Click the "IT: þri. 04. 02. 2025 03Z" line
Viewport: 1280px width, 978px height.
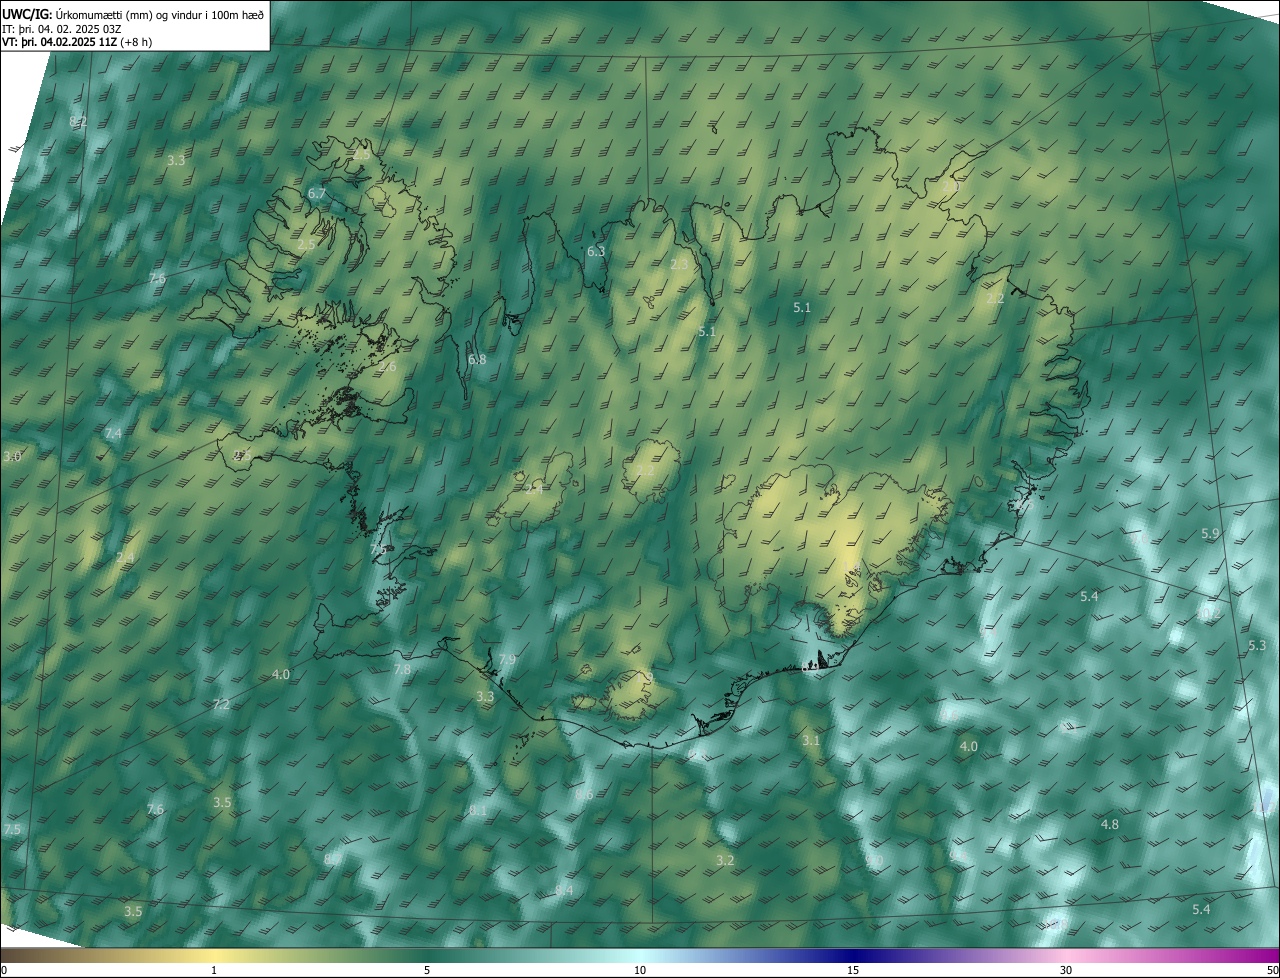coord(62,29)
